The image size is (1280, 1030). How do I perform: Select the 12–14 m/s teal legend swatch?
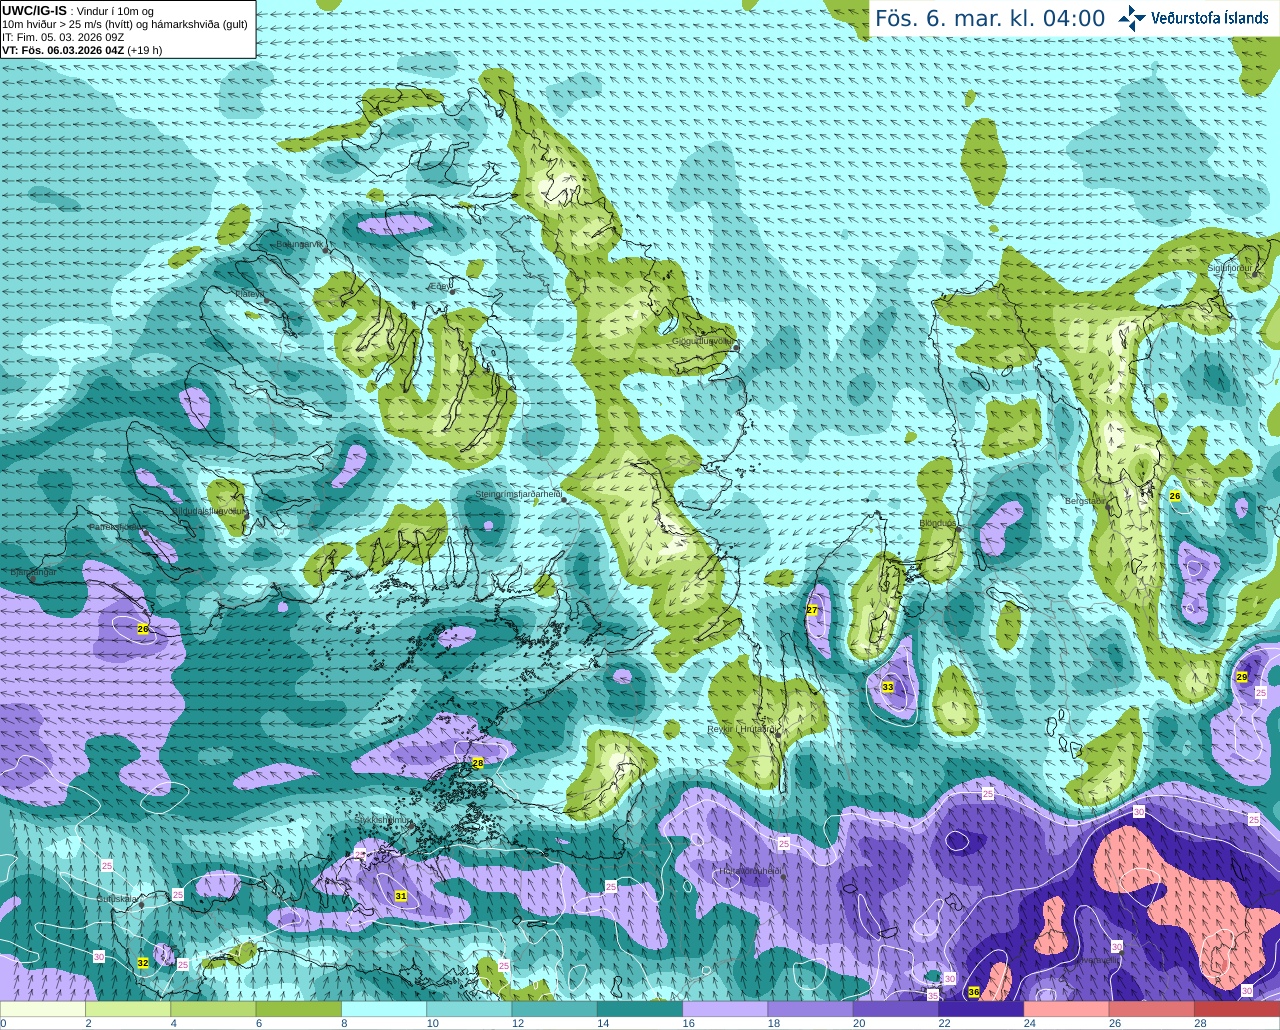point(555,1009)
